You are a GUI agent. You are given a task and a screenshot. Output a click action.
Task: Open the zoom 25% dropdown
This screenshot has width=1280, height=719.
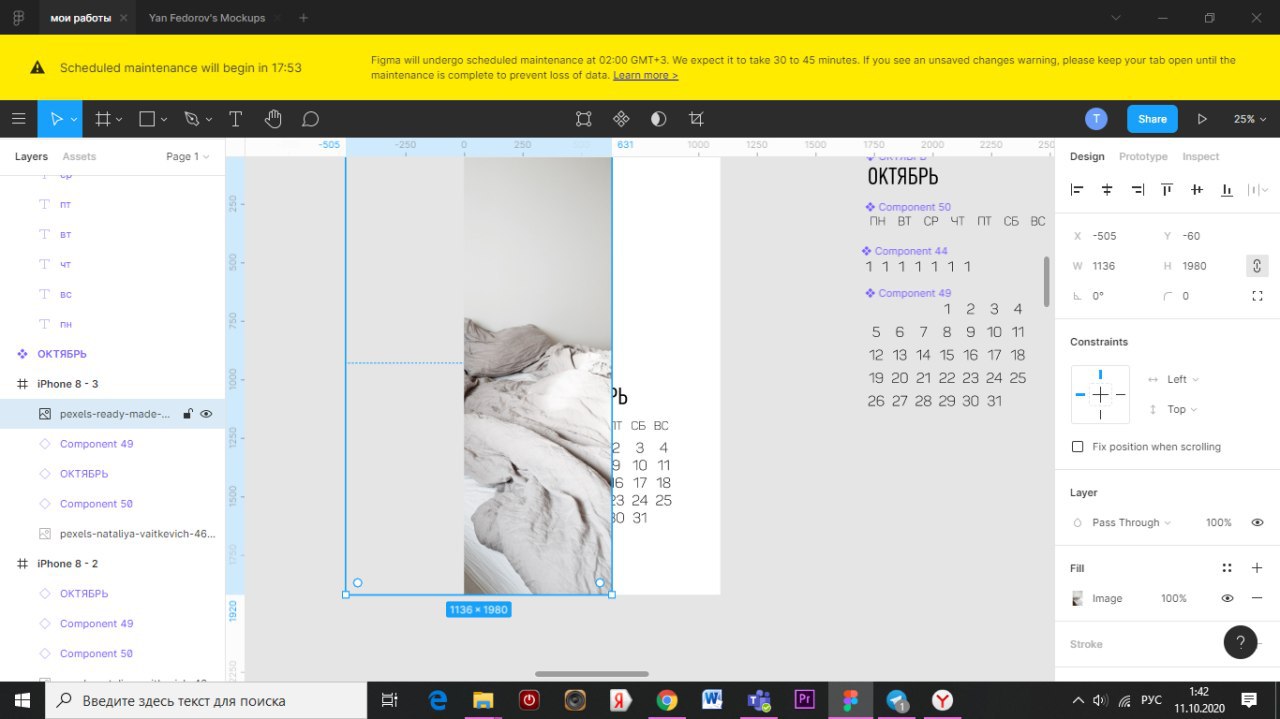[1248, 119]
